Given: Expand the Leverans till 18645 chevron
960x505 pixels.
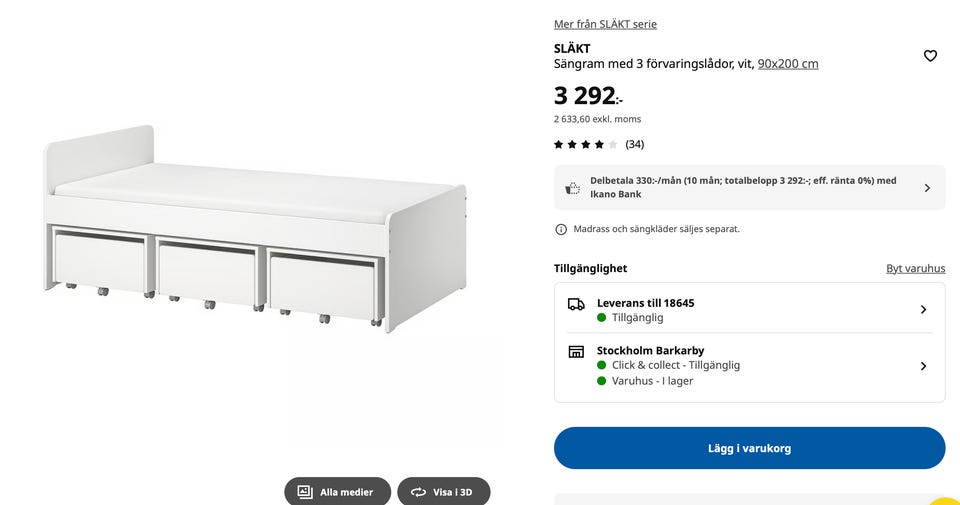Looking at the screenshot, I should tap(923, 310).
